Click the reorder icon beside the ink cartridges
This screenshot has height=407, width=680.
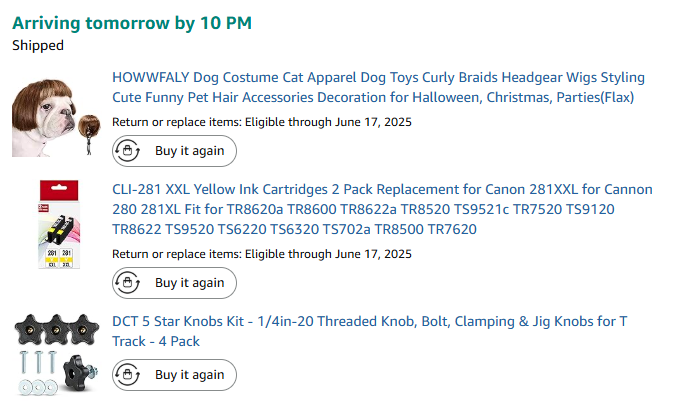[127, 282]
